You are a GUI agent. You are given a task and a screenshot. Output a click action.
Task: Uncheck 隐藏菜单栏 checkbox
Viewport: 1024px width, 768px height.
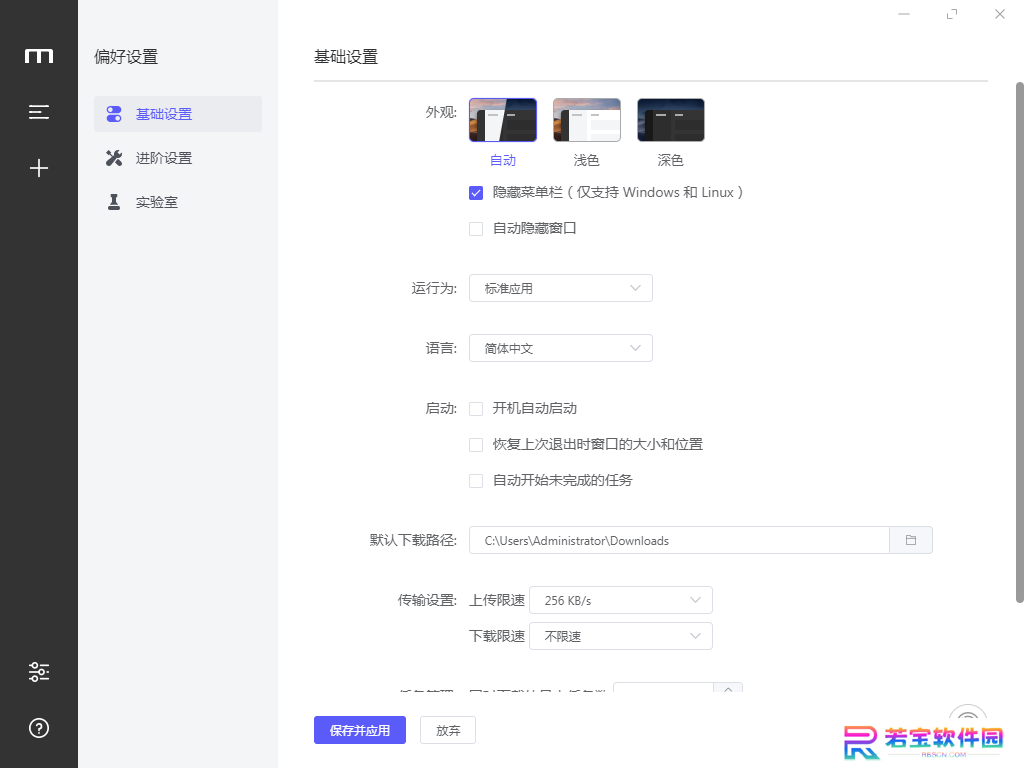[x=476, y=193]
